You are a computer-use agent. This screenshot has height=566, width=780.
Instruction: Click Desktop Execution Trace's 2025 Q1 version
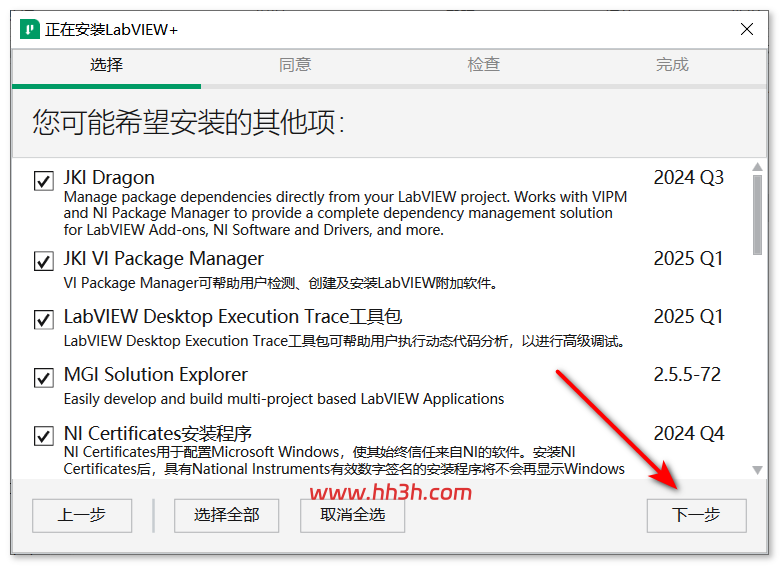tap(688, 317)
